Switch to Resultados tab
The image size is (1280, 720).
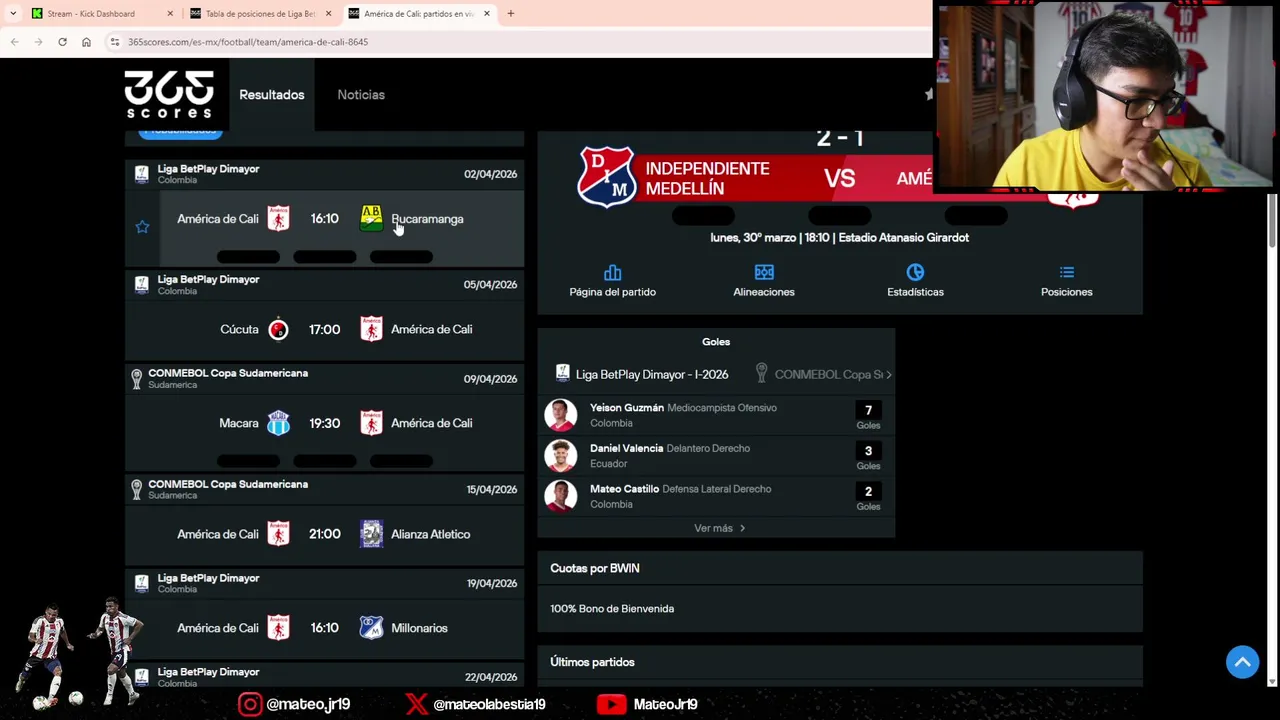click(271, 95)
